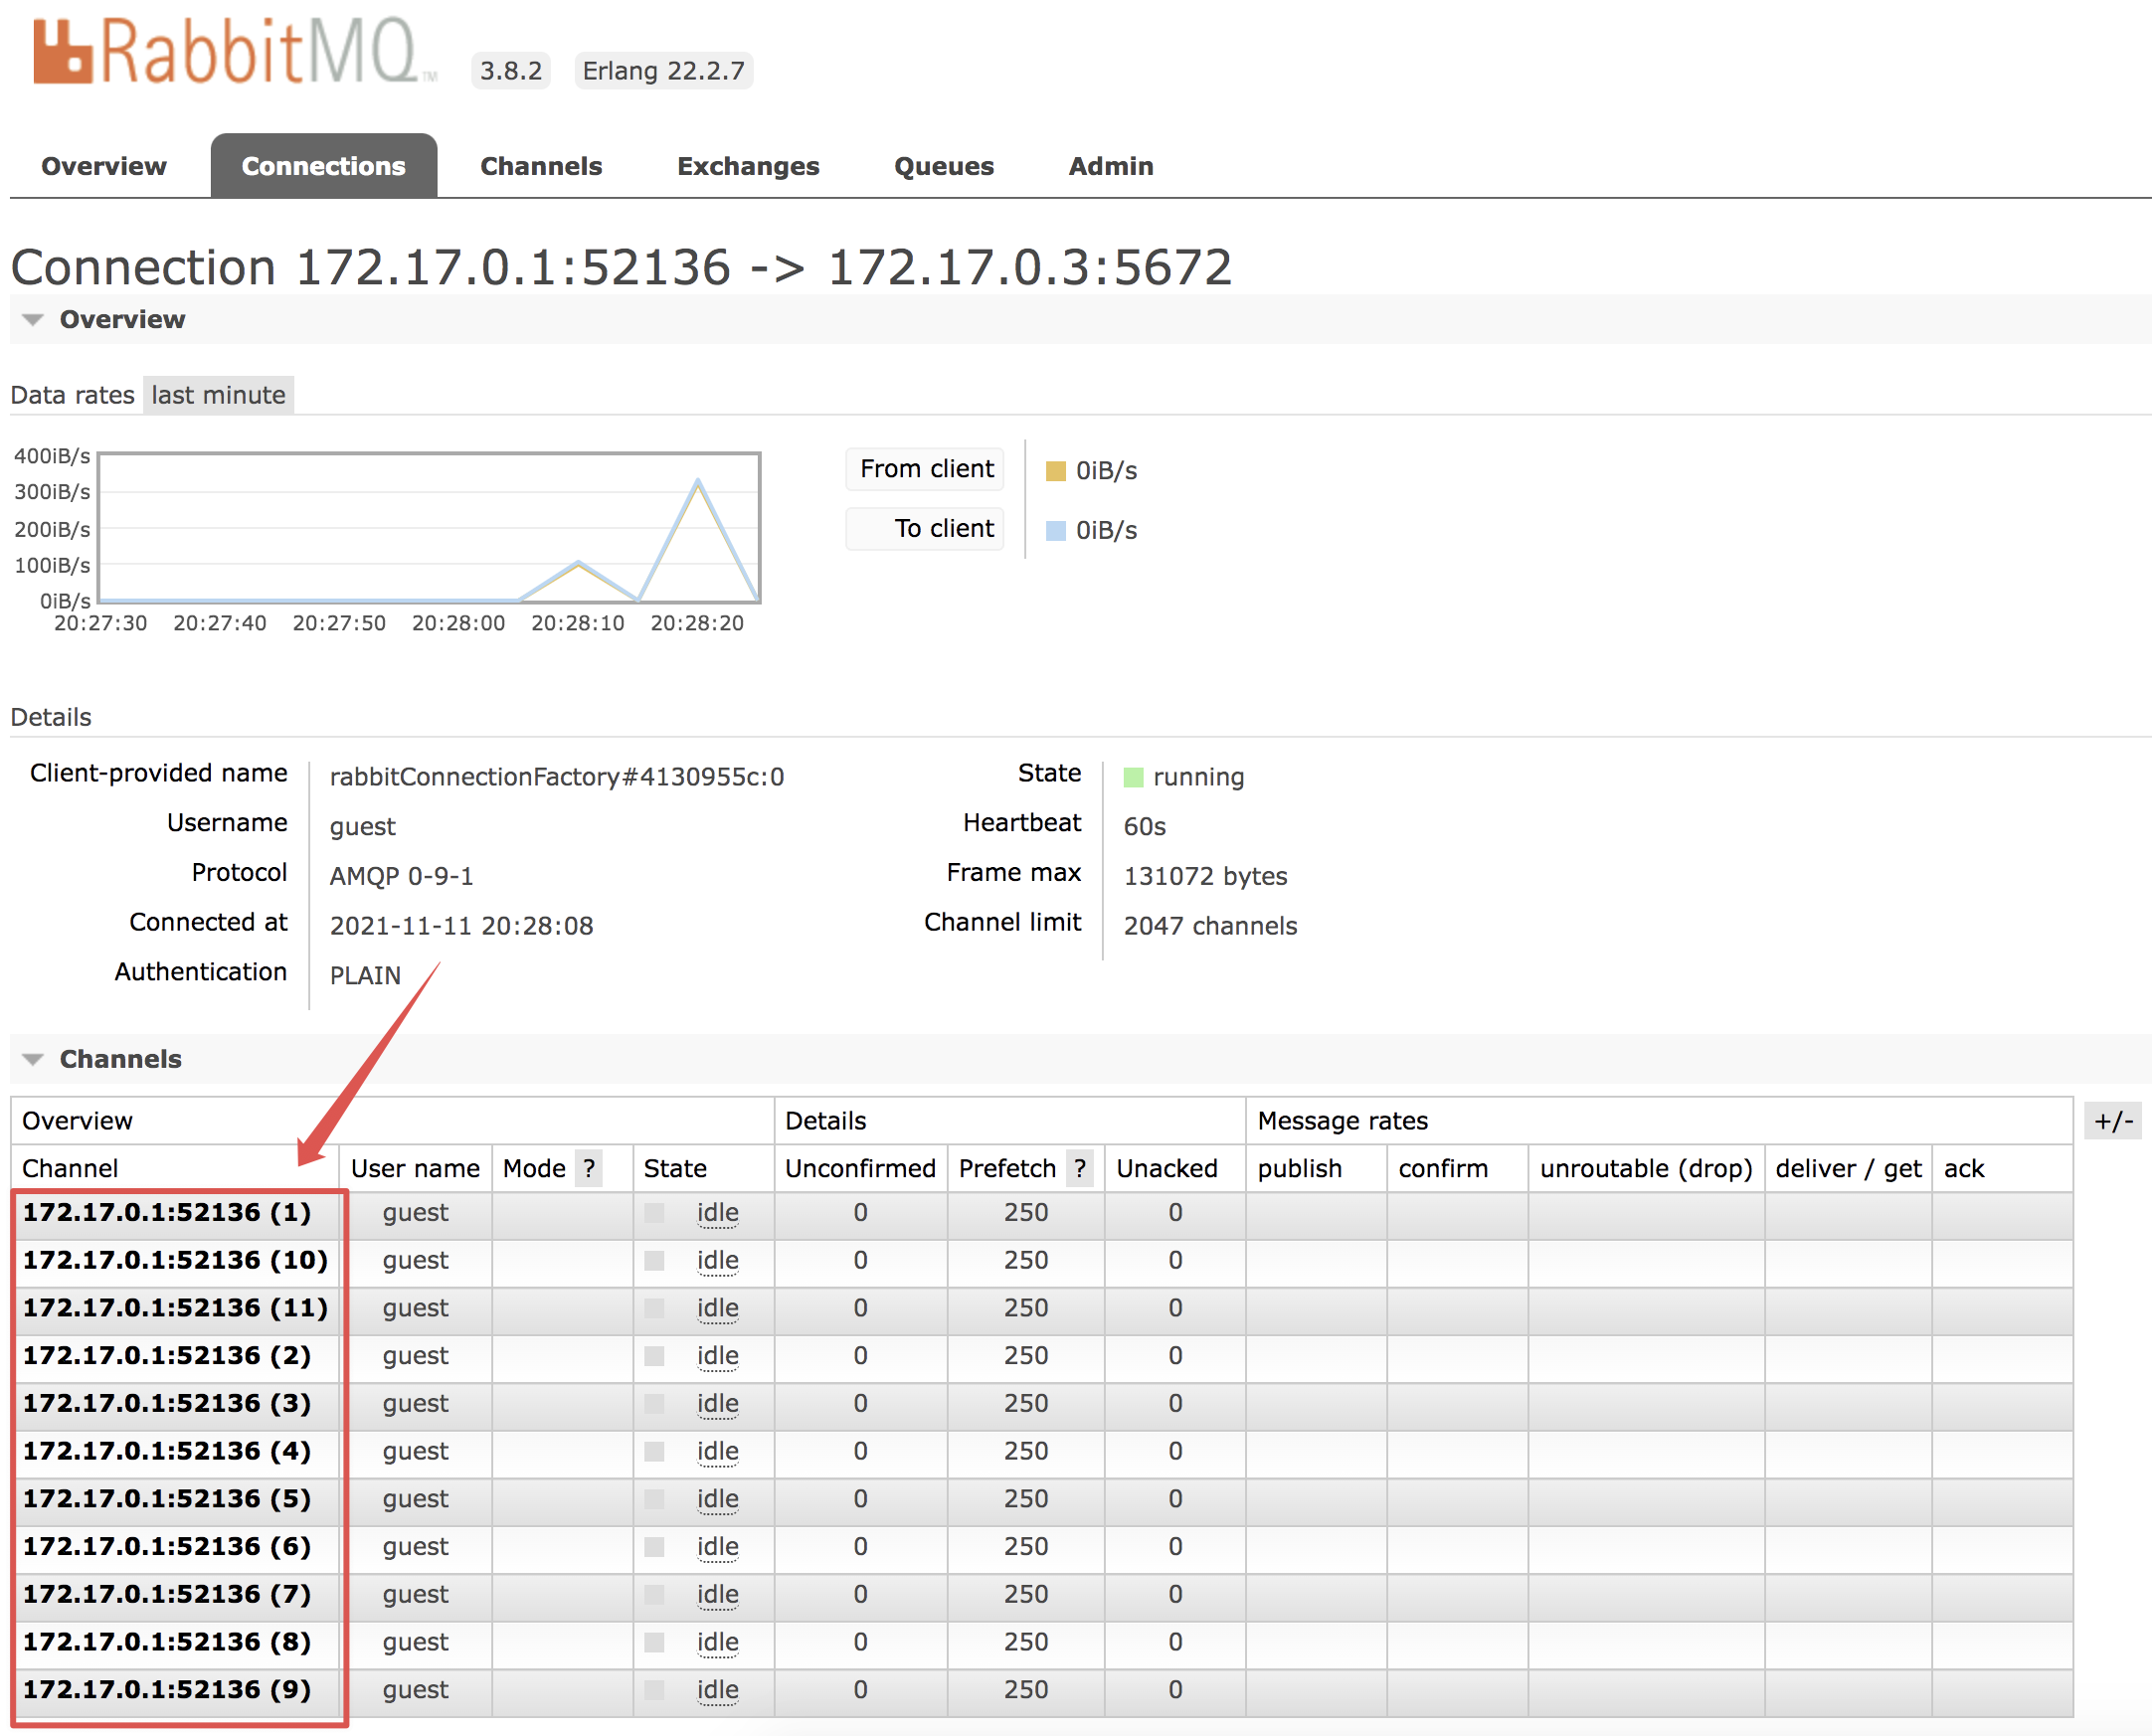Collapse the Overview section
The width and height of the screenshot is (2152, 1736).
[33, 319]
